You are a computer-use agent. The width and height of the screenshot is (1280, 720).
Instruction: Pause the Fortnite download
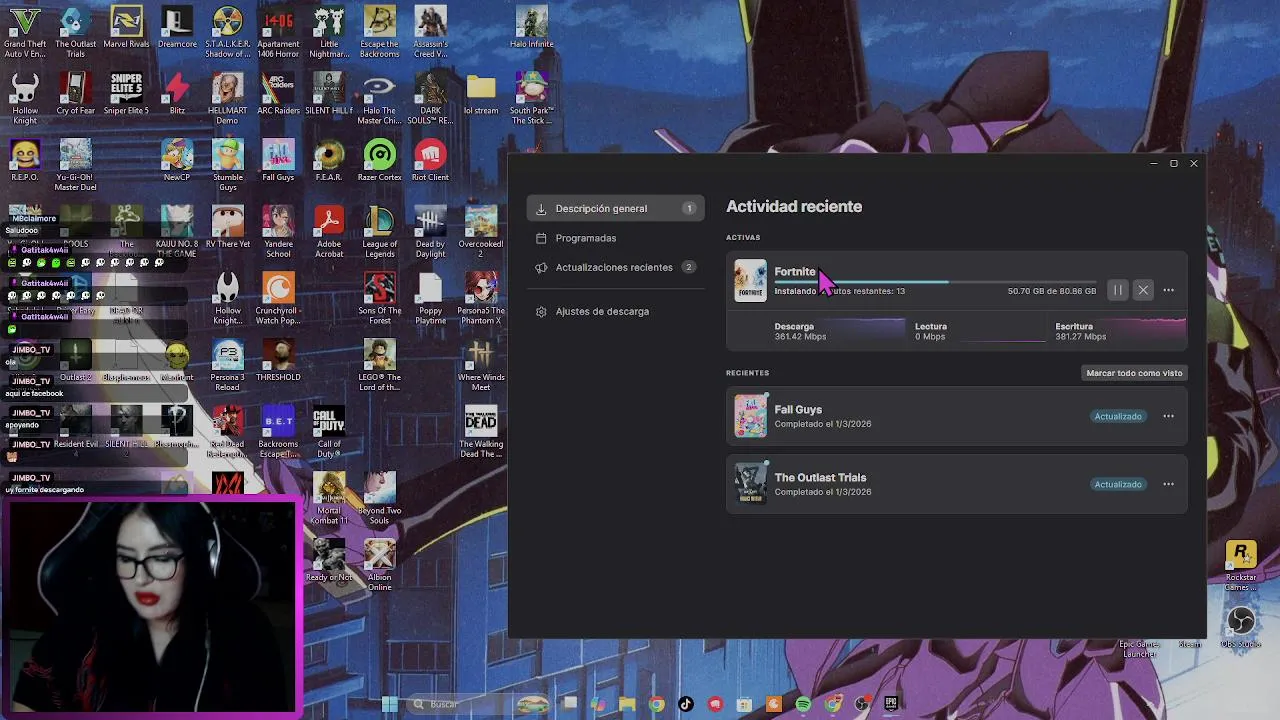point(1118,290)
